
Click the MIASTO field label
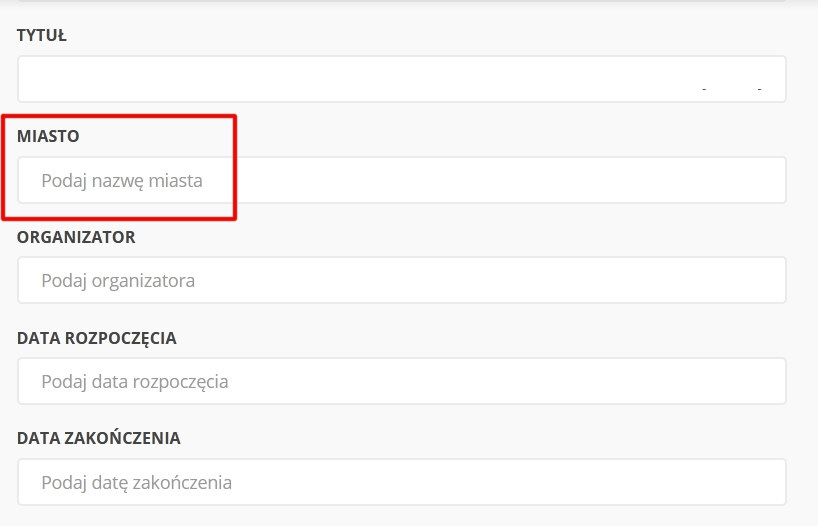pyautogui.click(x=48, y=135)
